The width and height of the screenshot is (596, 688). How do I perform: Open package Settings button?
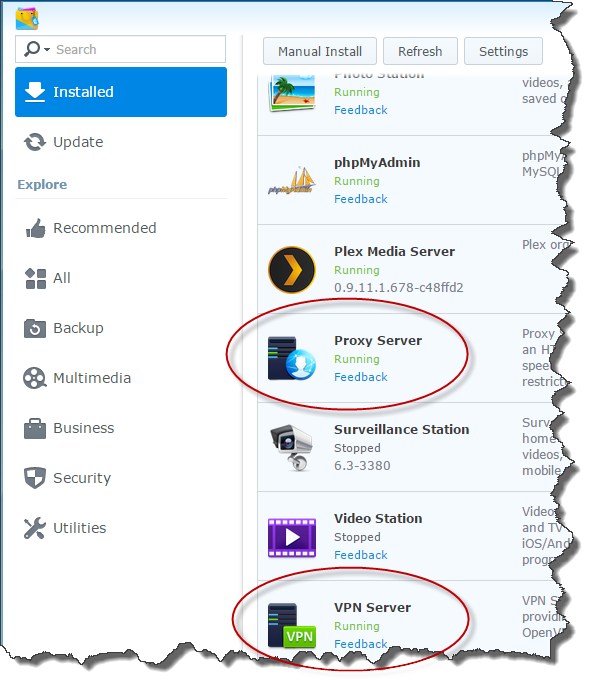tap(503, 51)
